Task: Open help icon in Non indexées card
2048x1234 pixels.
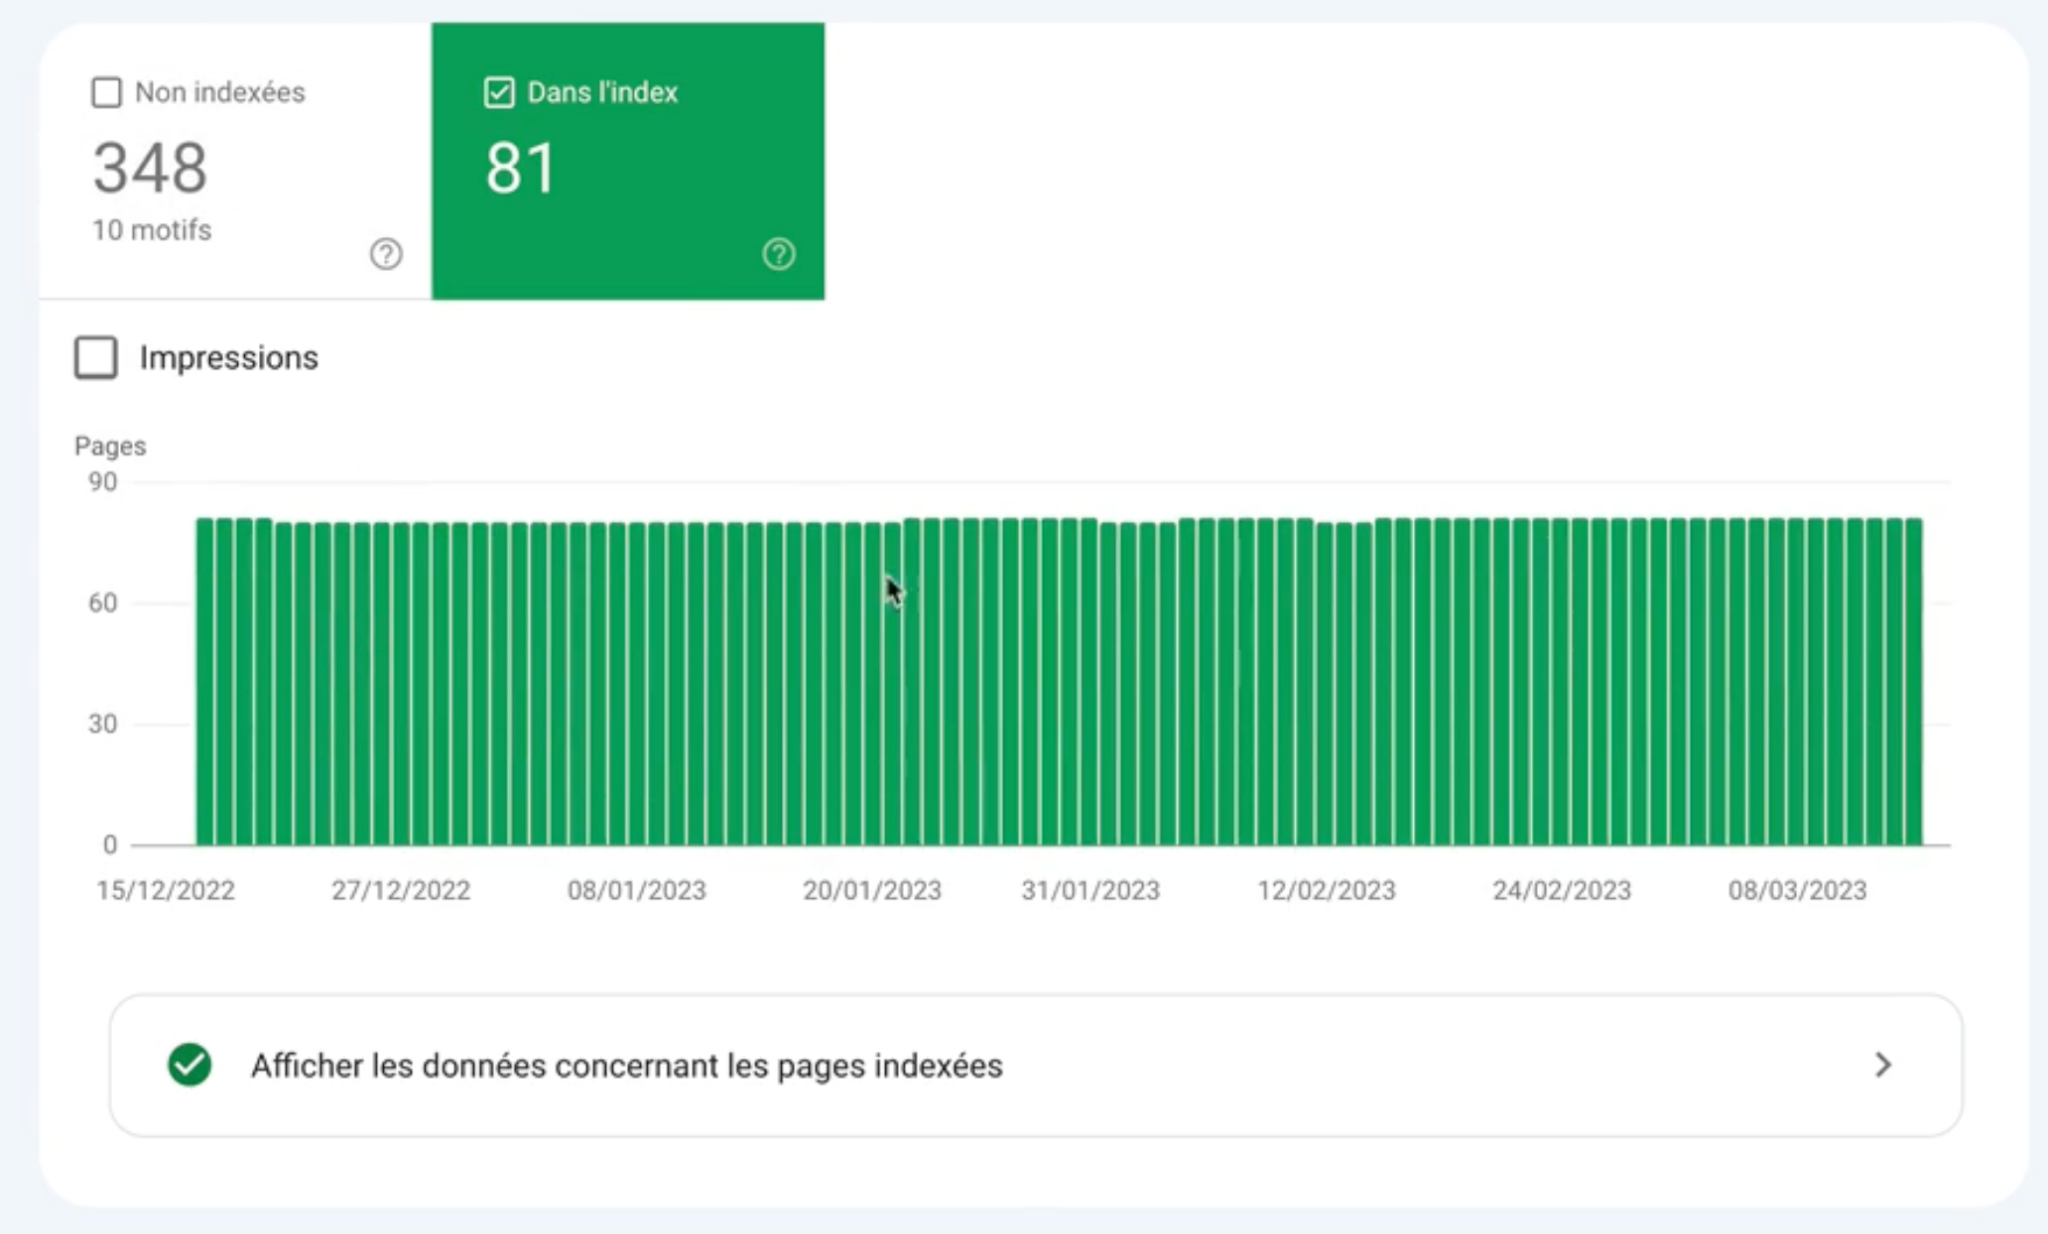Action: 386,254
